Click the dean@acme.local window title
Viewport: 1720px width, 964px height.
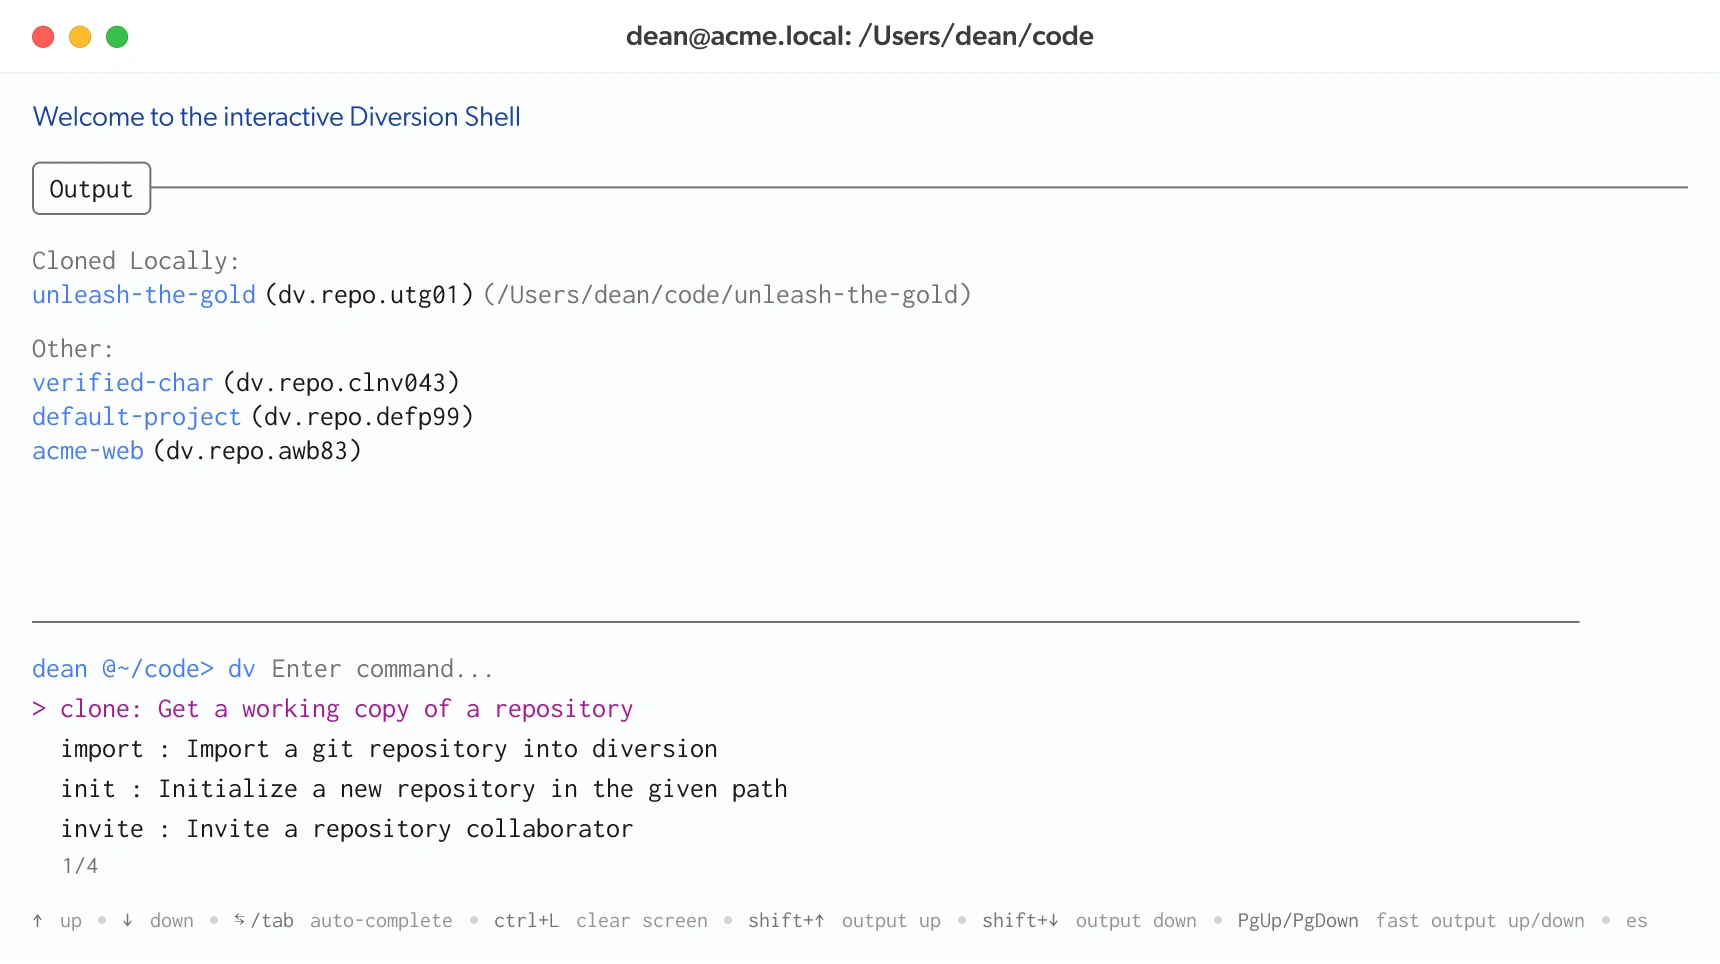point(860,36)
